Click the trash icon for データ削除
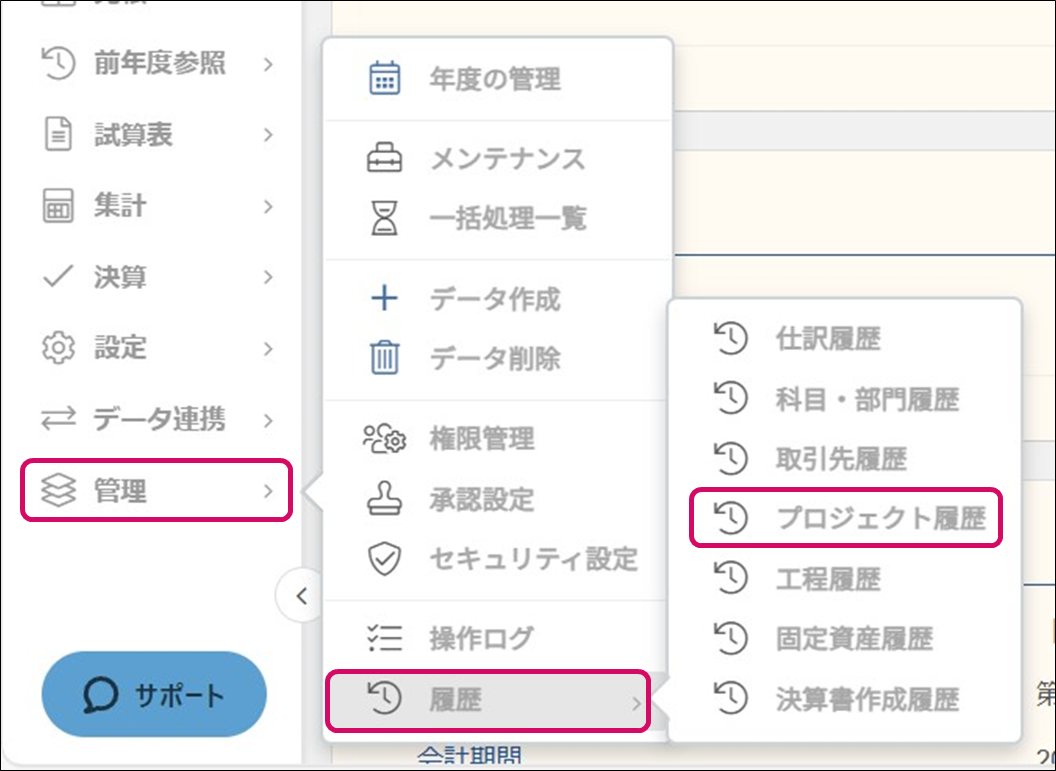The height and width of the screenshot is (771, 1056). (385, 358)
